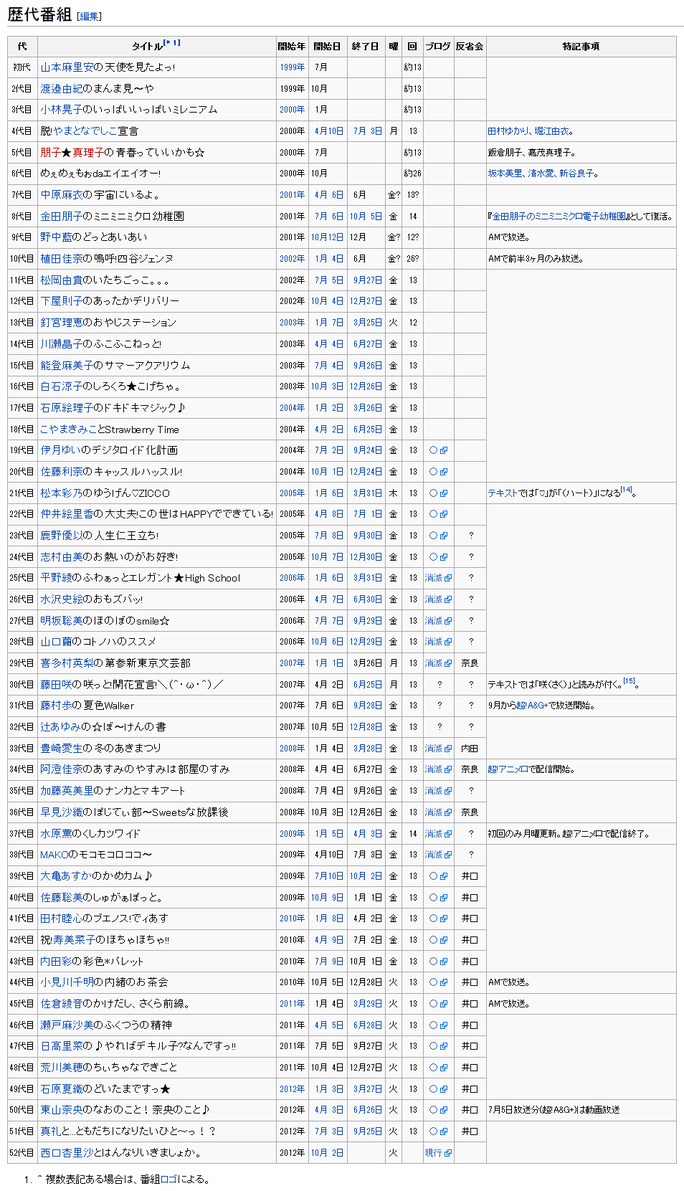Open the 堀江由衣 link in notes column
Image resolution: width=684 pixels, height=1191 pixels.
click(x=551, y=131)
